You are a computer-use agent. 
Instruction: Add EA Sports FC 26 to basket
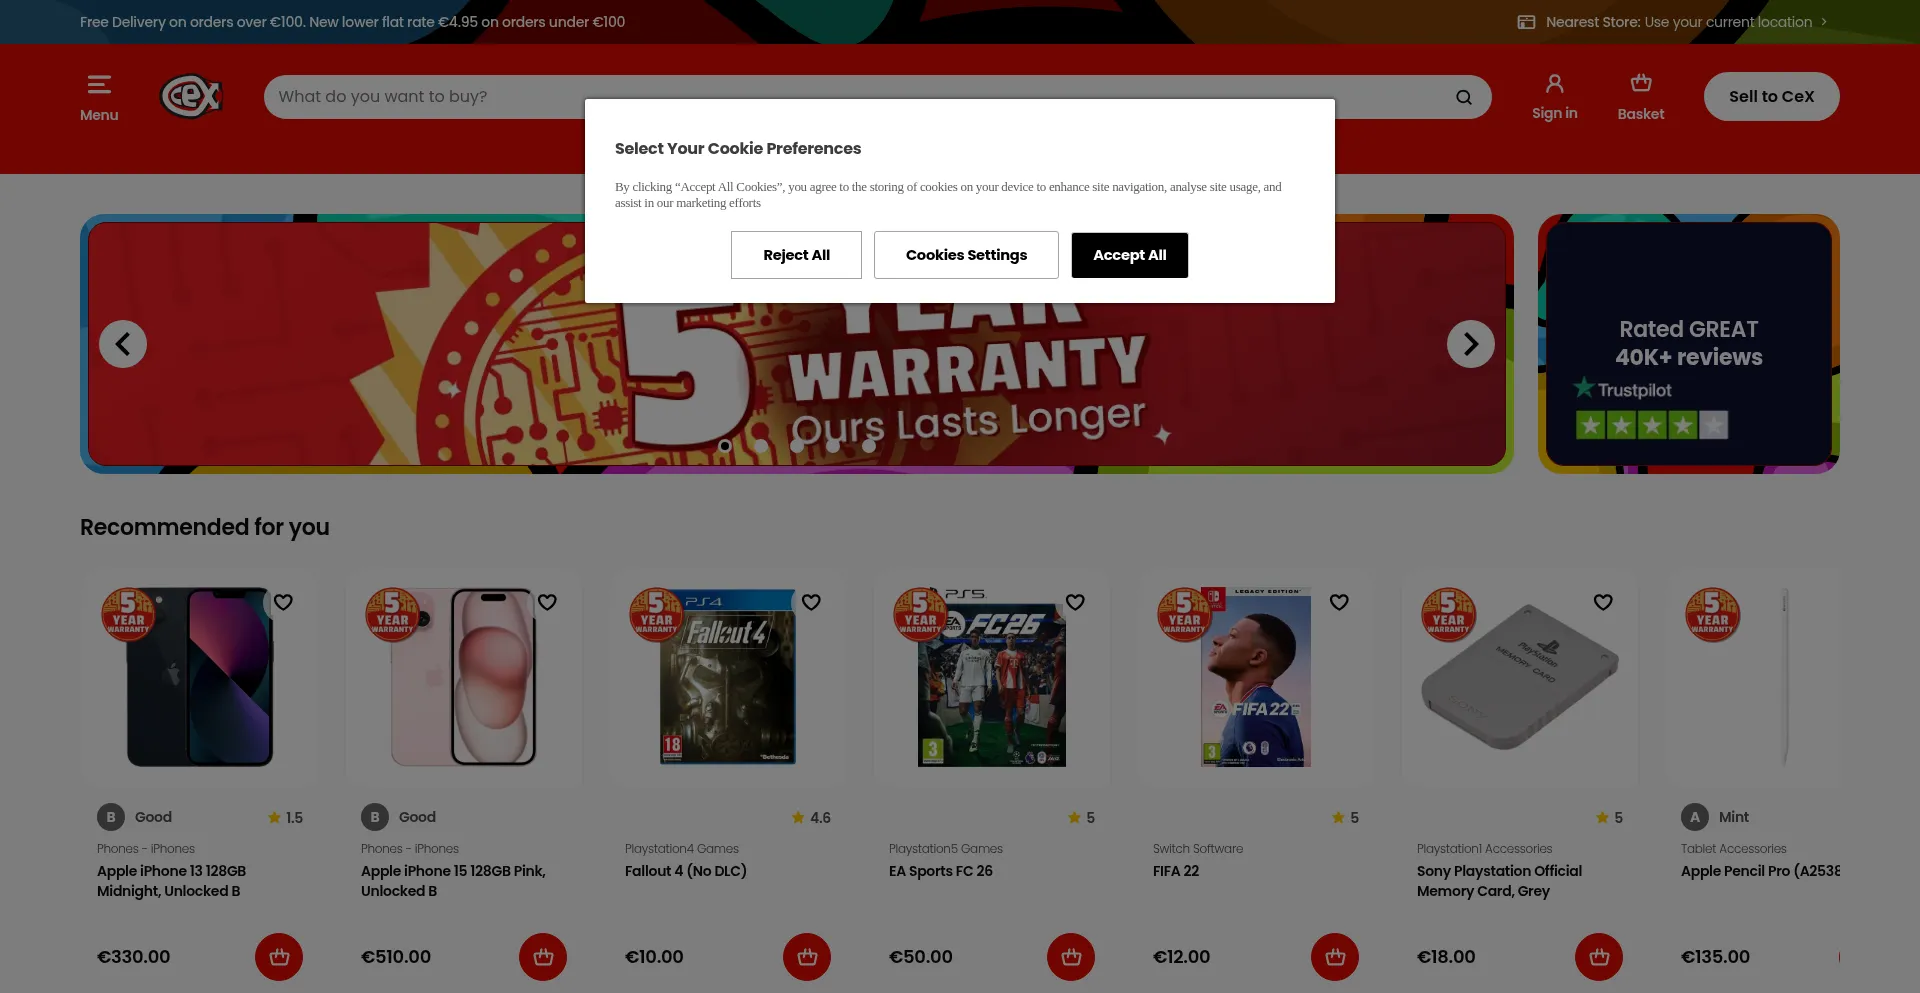(1071, 957)
